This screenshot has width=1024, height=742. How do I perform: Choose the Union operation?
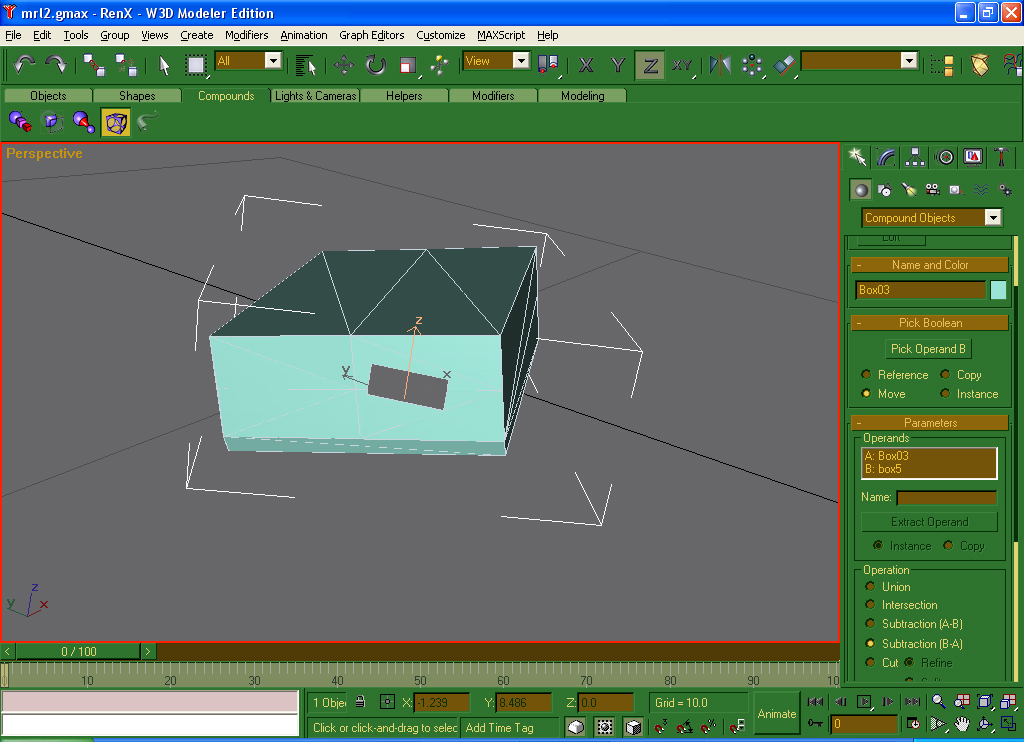[868, 587]
